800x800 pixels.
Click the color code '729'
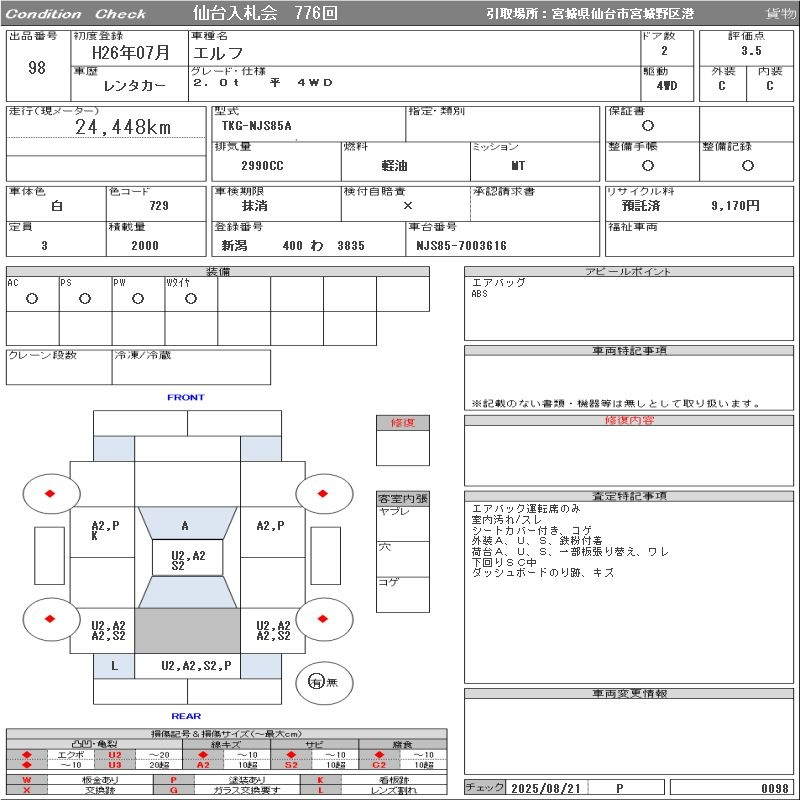click(x=159, y=206)
